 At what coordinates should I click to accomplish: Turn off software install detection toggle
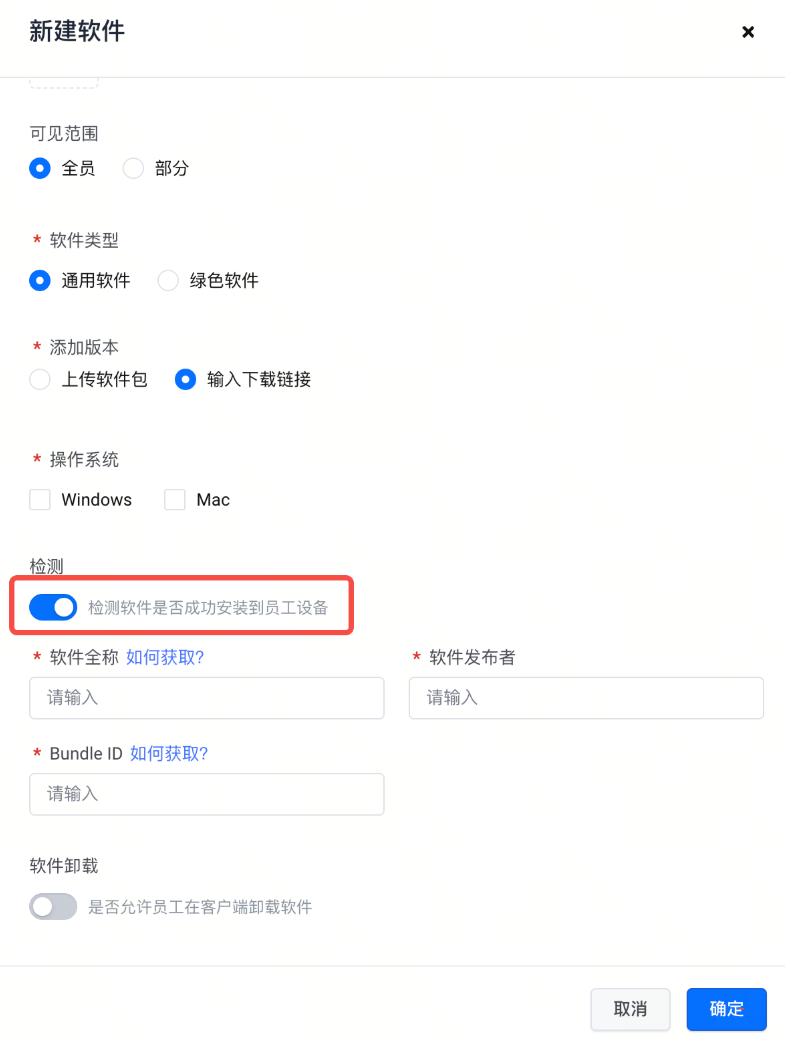point(53,607)
